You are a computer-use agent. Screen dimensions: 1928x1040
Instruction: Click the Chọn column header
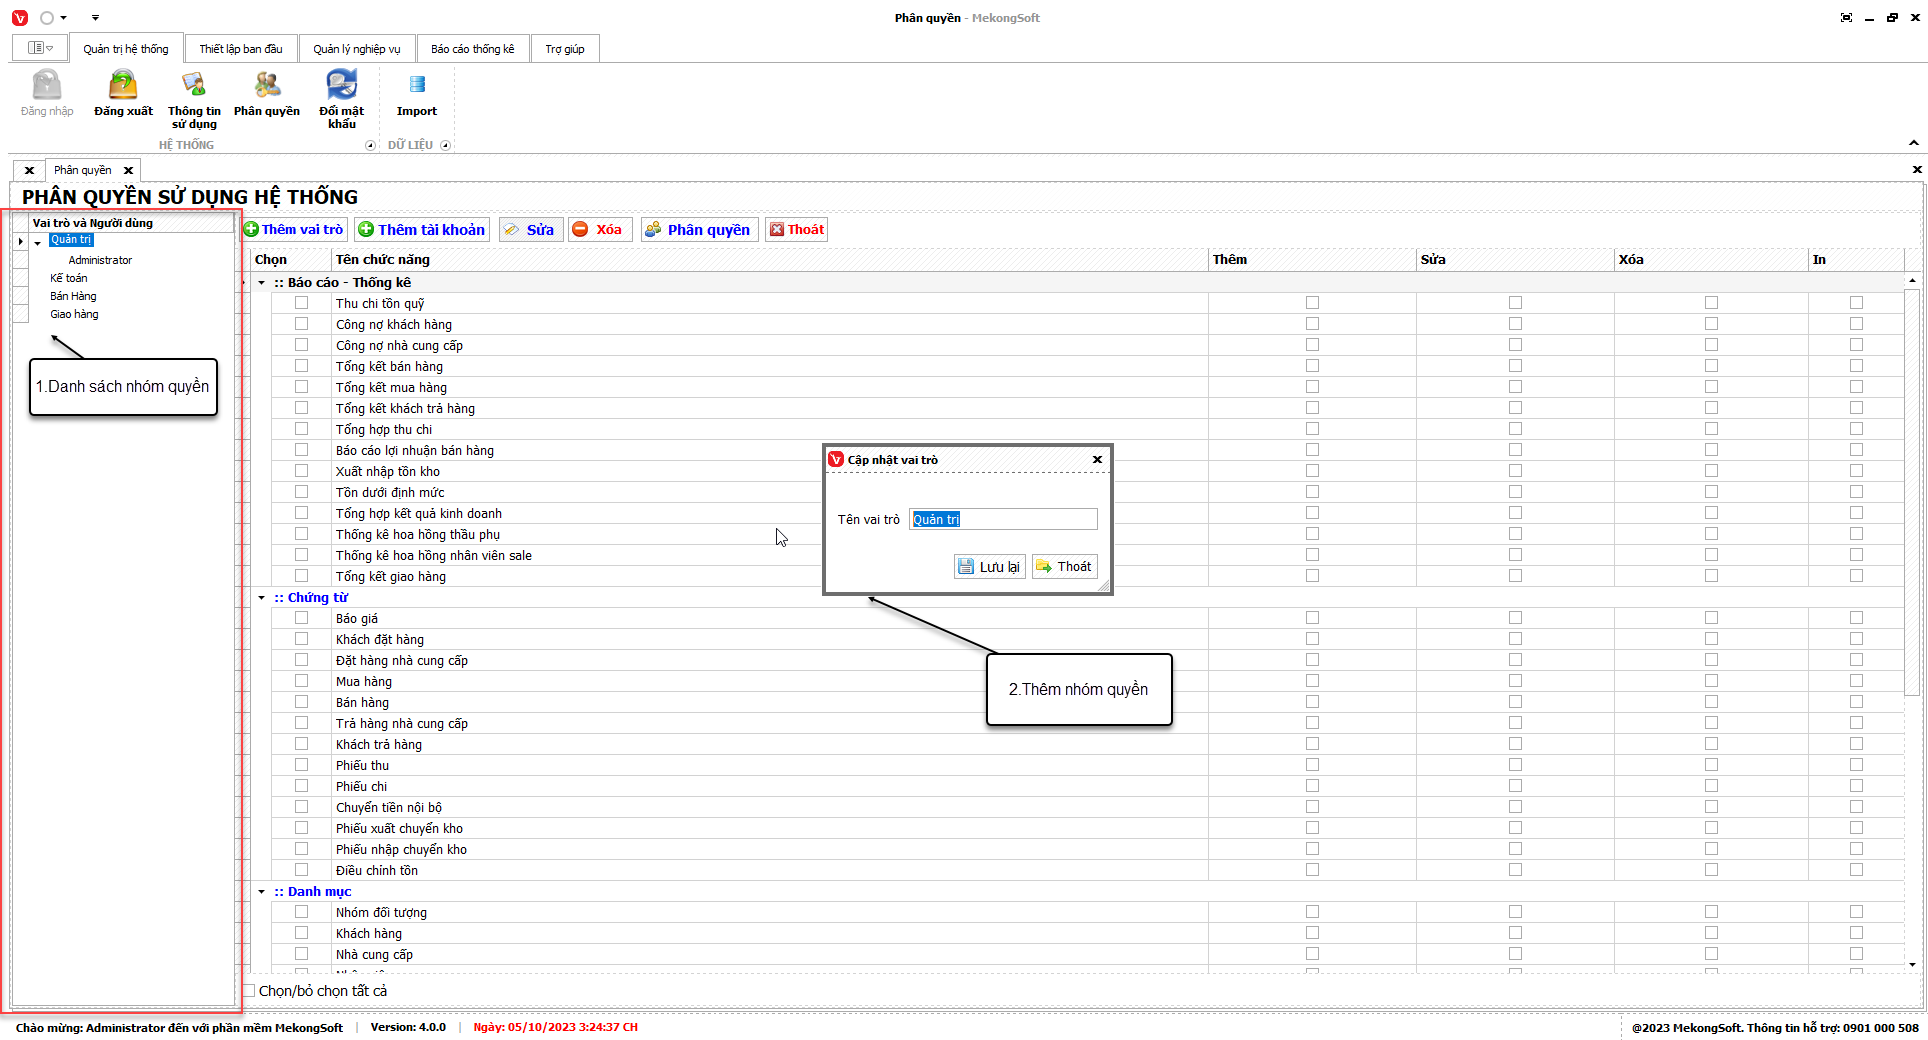click(291, 260)
